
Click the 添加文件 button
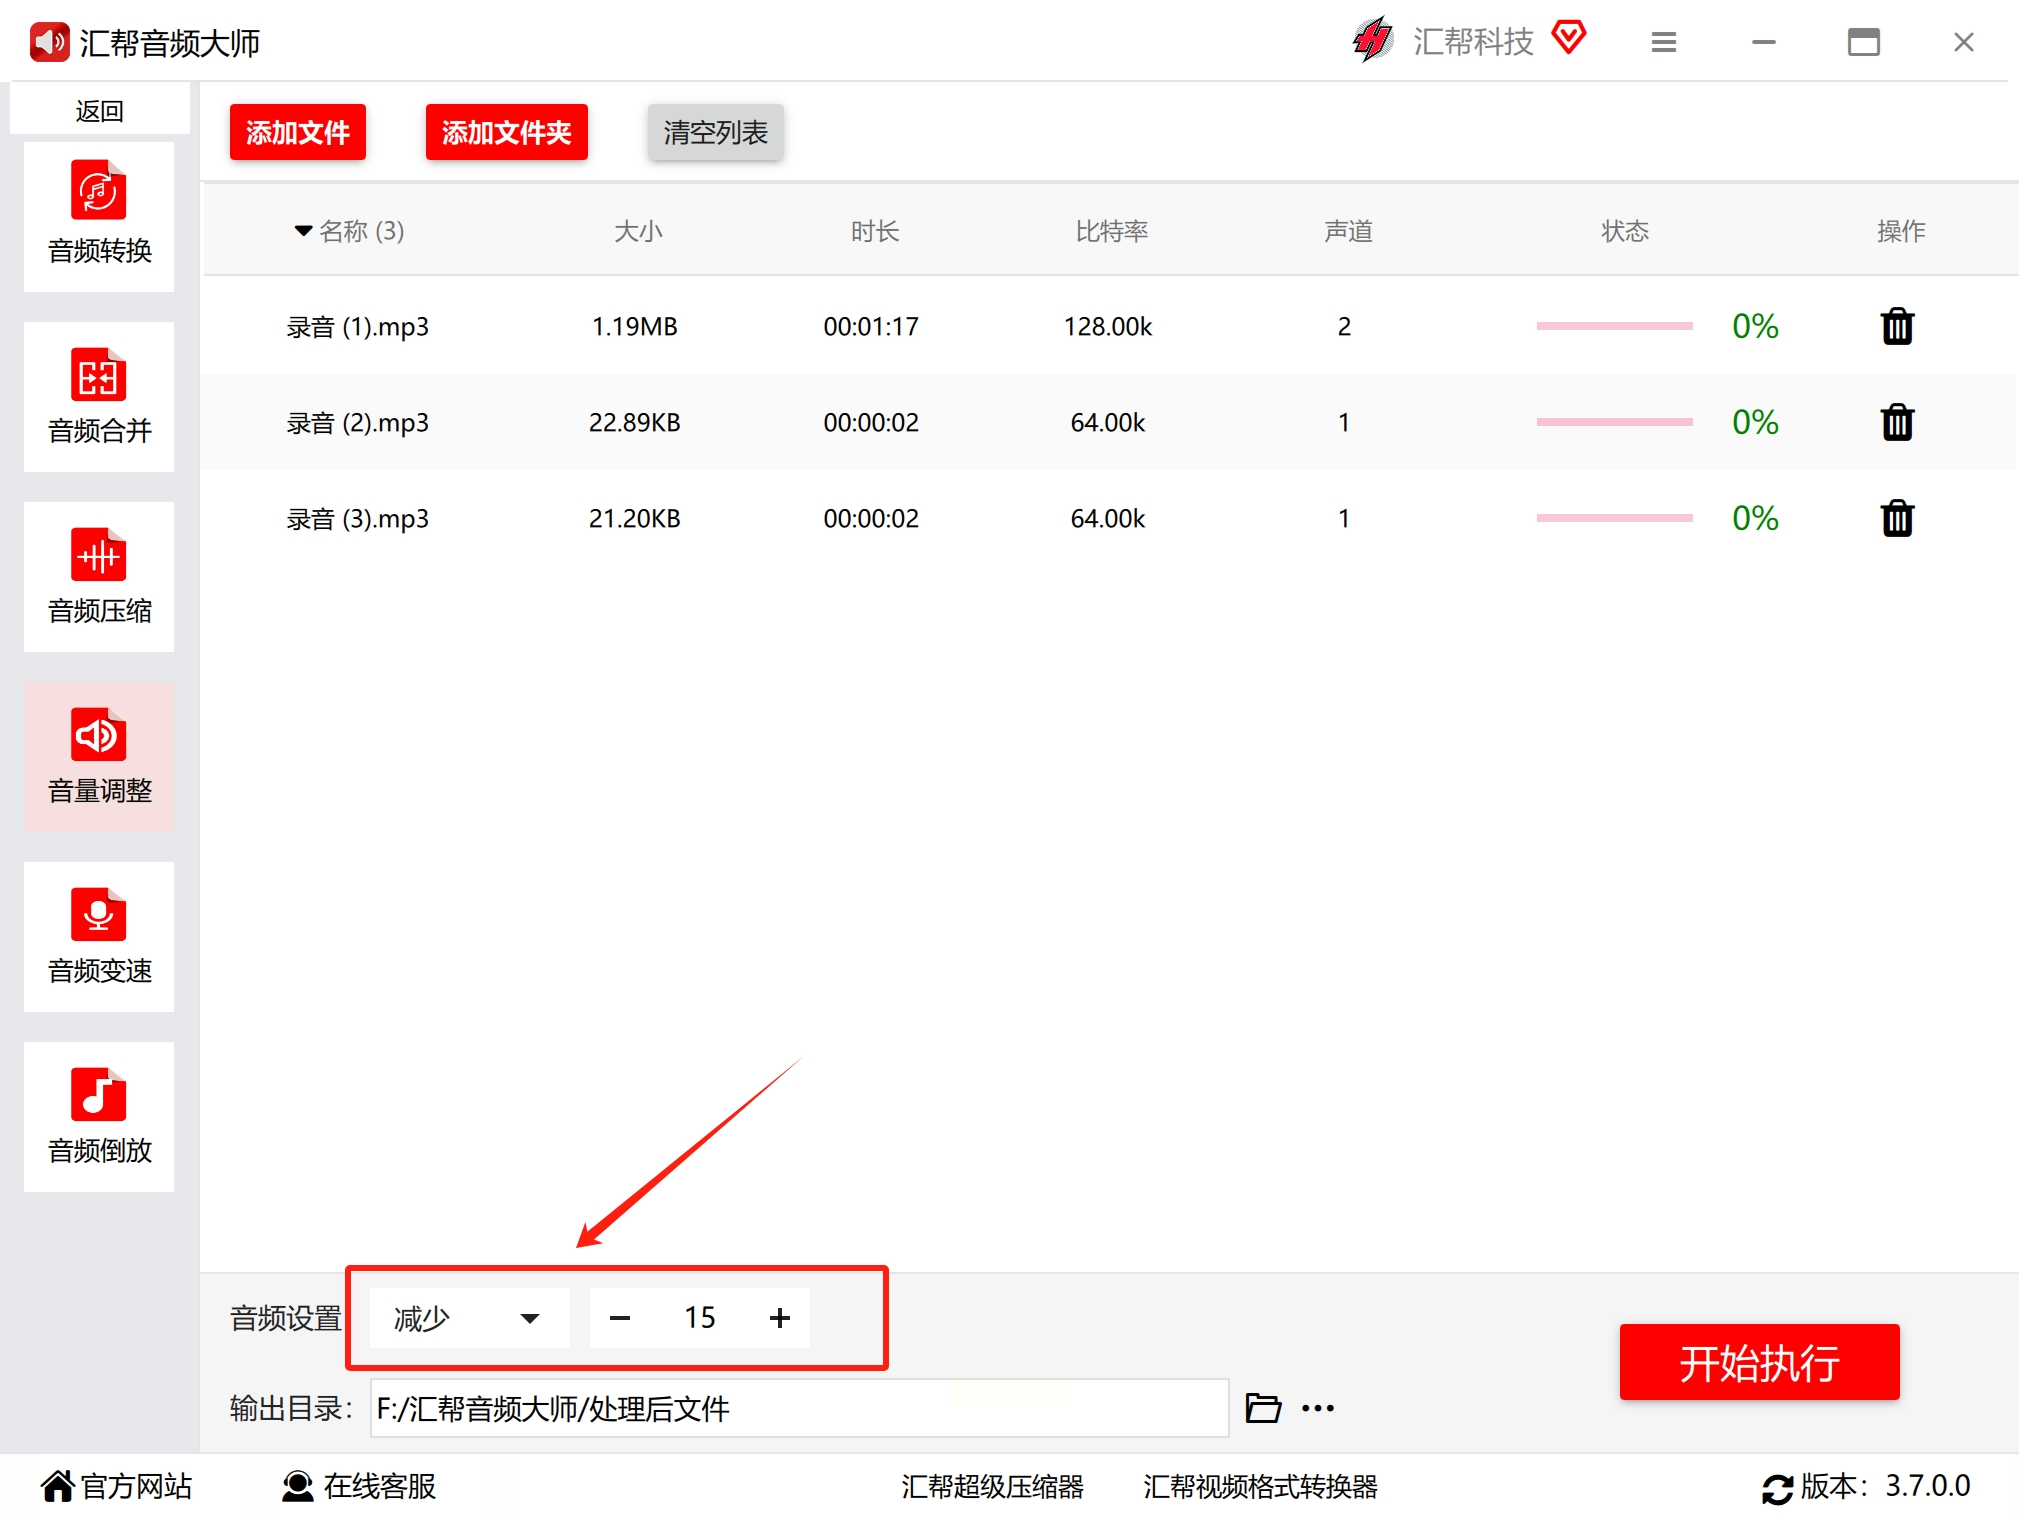coord(297,132)
